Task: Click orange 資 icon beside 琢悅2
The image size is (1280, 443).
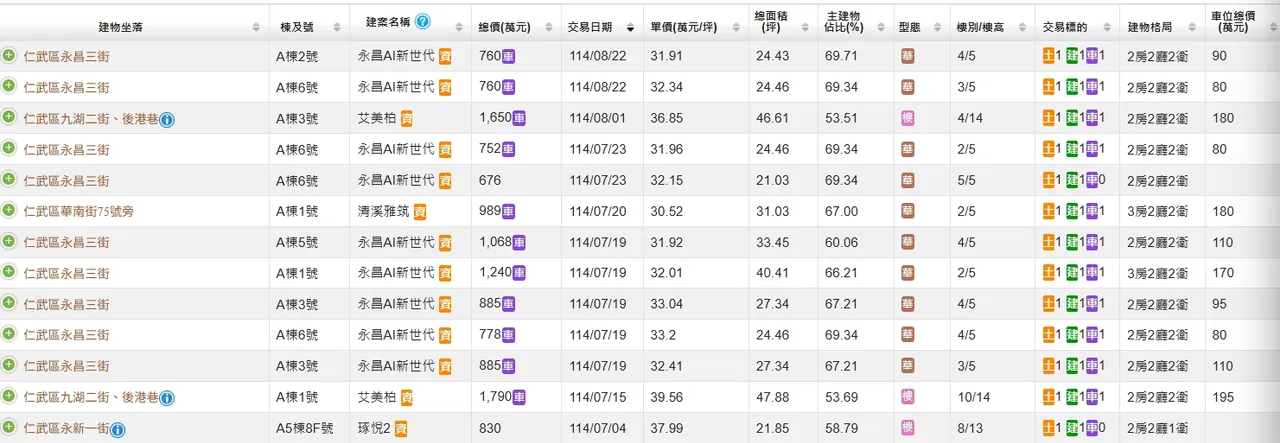Action: [400, 429]
